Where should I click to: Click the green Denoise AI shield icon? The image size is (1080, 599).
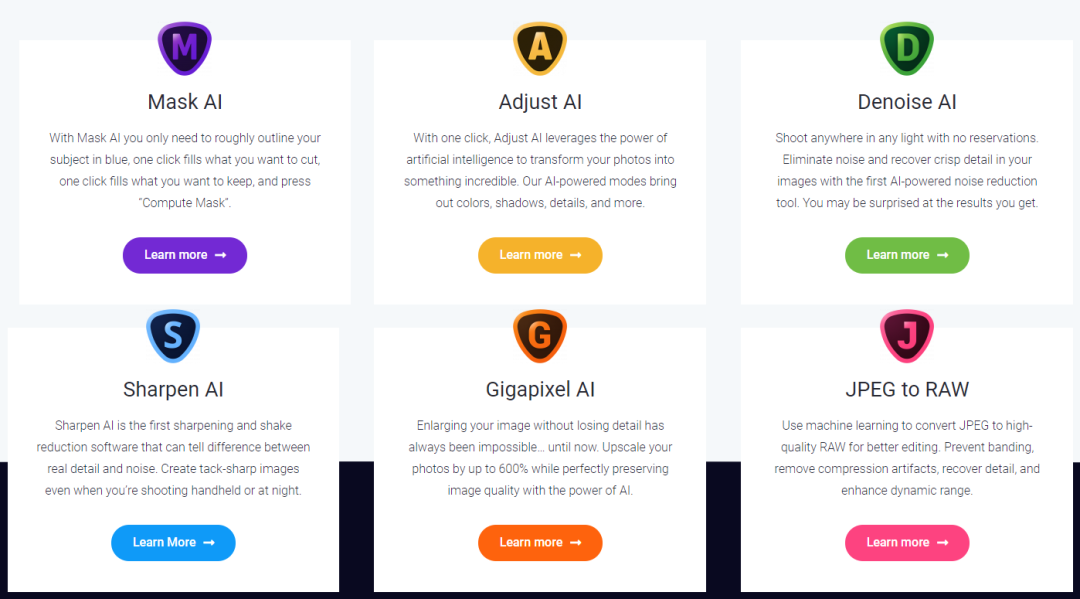pos(907,48)
